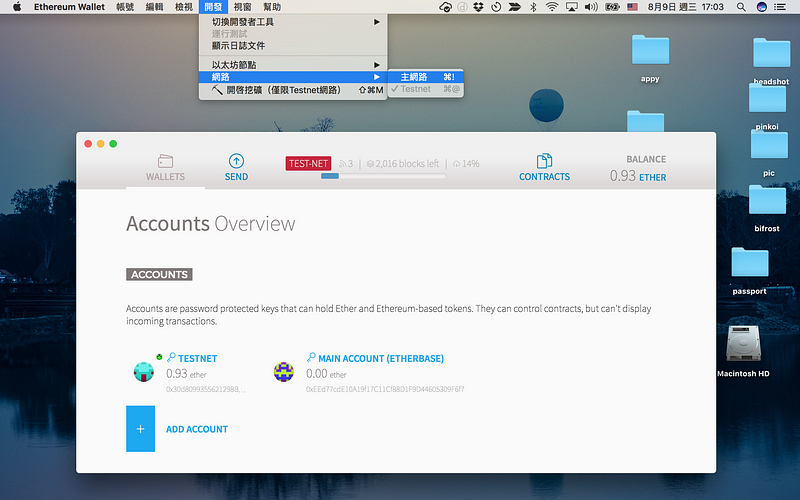Open the Wallets tab icon

pos(166,161)
